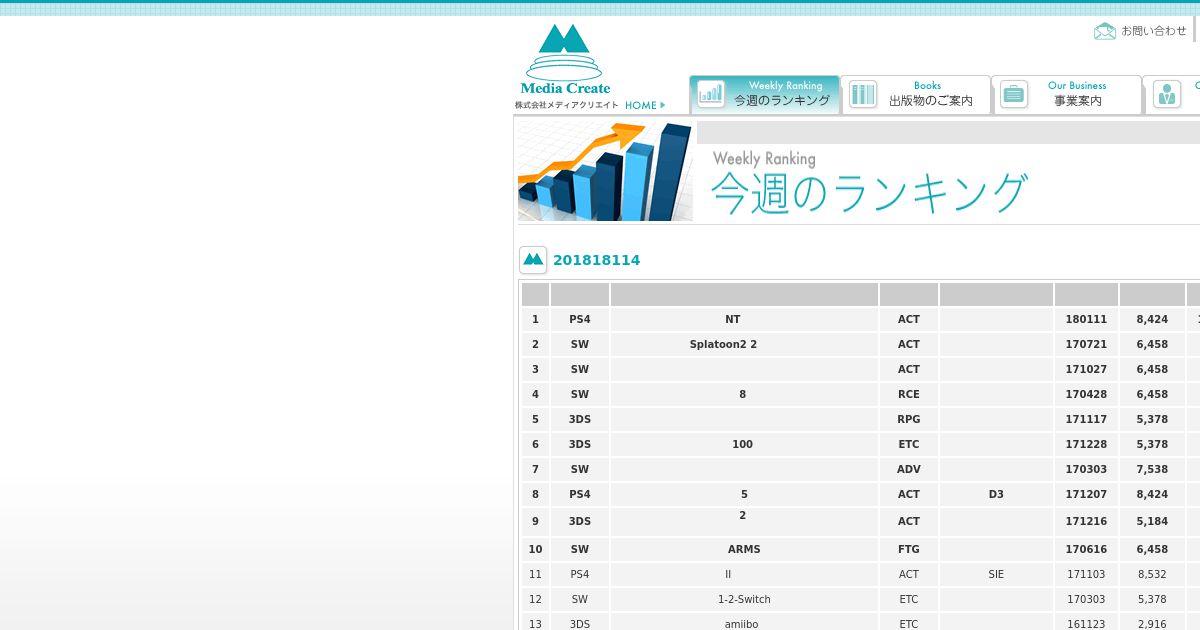1200x630 pixels.
Task: Click the 201818114 heading text
Action: 596,260
